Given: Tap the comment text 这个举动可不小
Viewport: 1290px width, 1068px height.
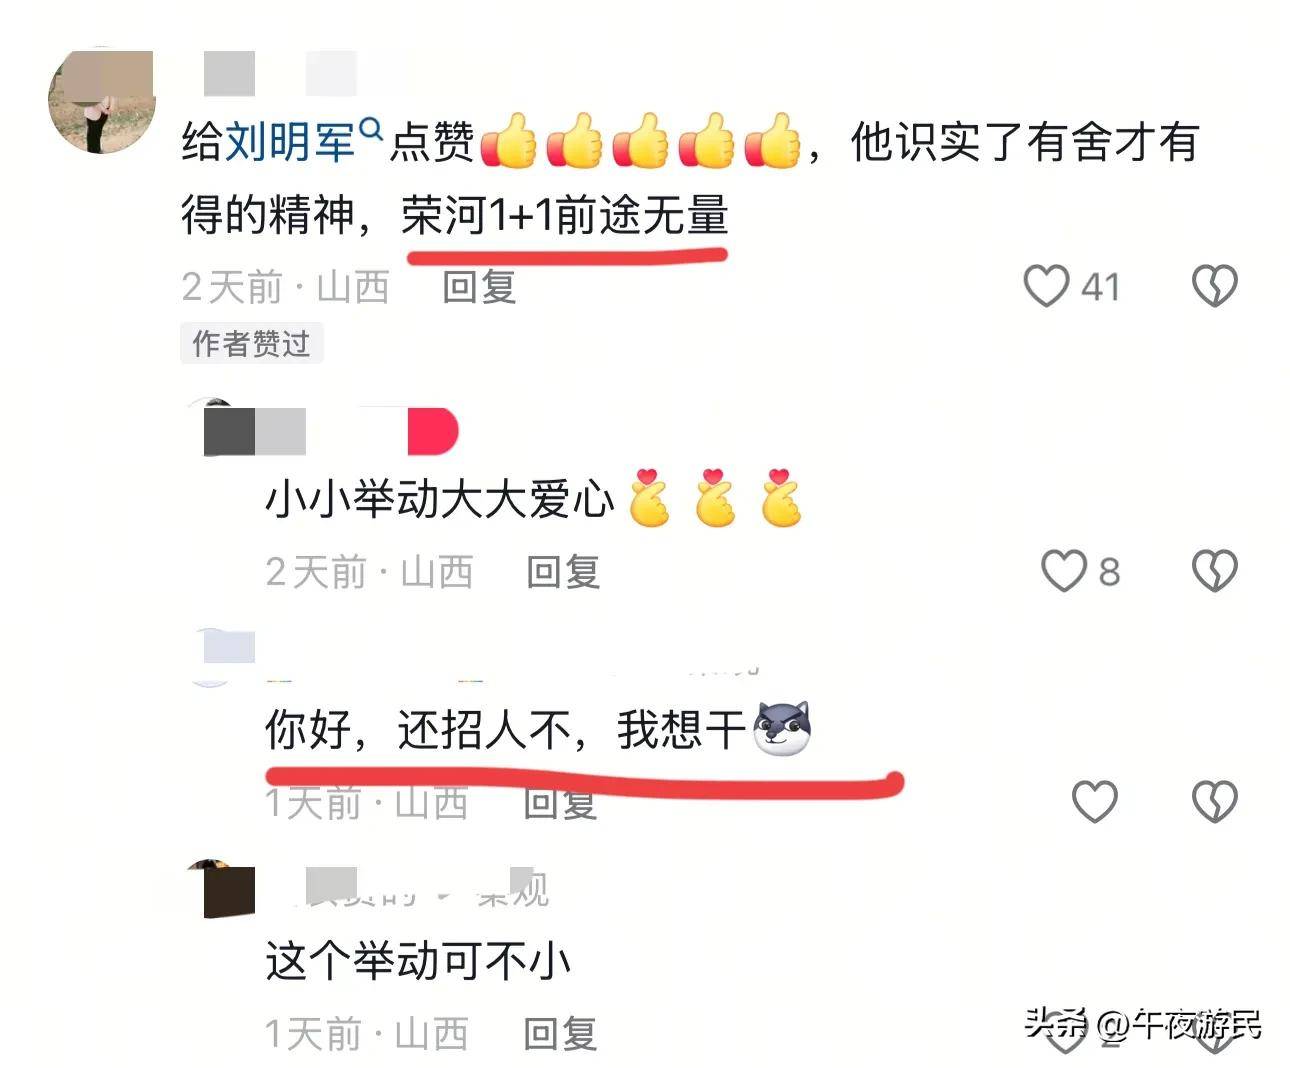Looking at the screenshot, I should tap(417, 961).
